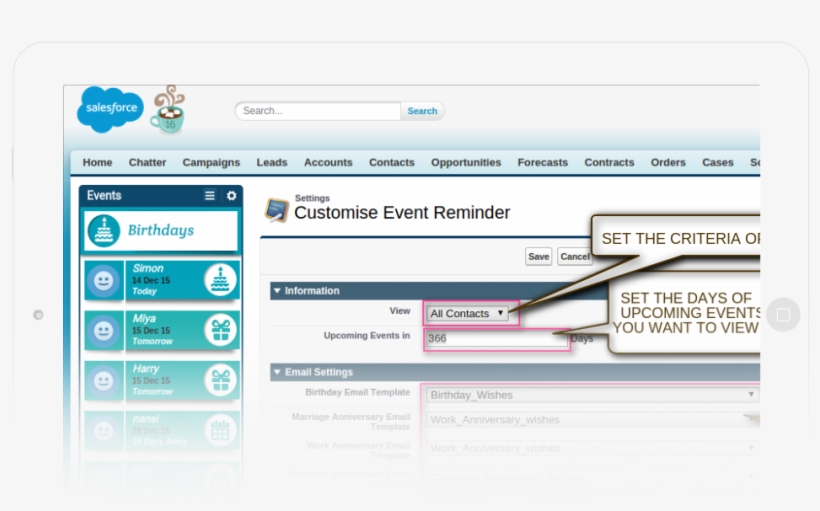The height and width of the screenshot is (511, 820).
Task: Click Simon's smiley avatar
Action: pyautogui.click(x=104, y=281)
